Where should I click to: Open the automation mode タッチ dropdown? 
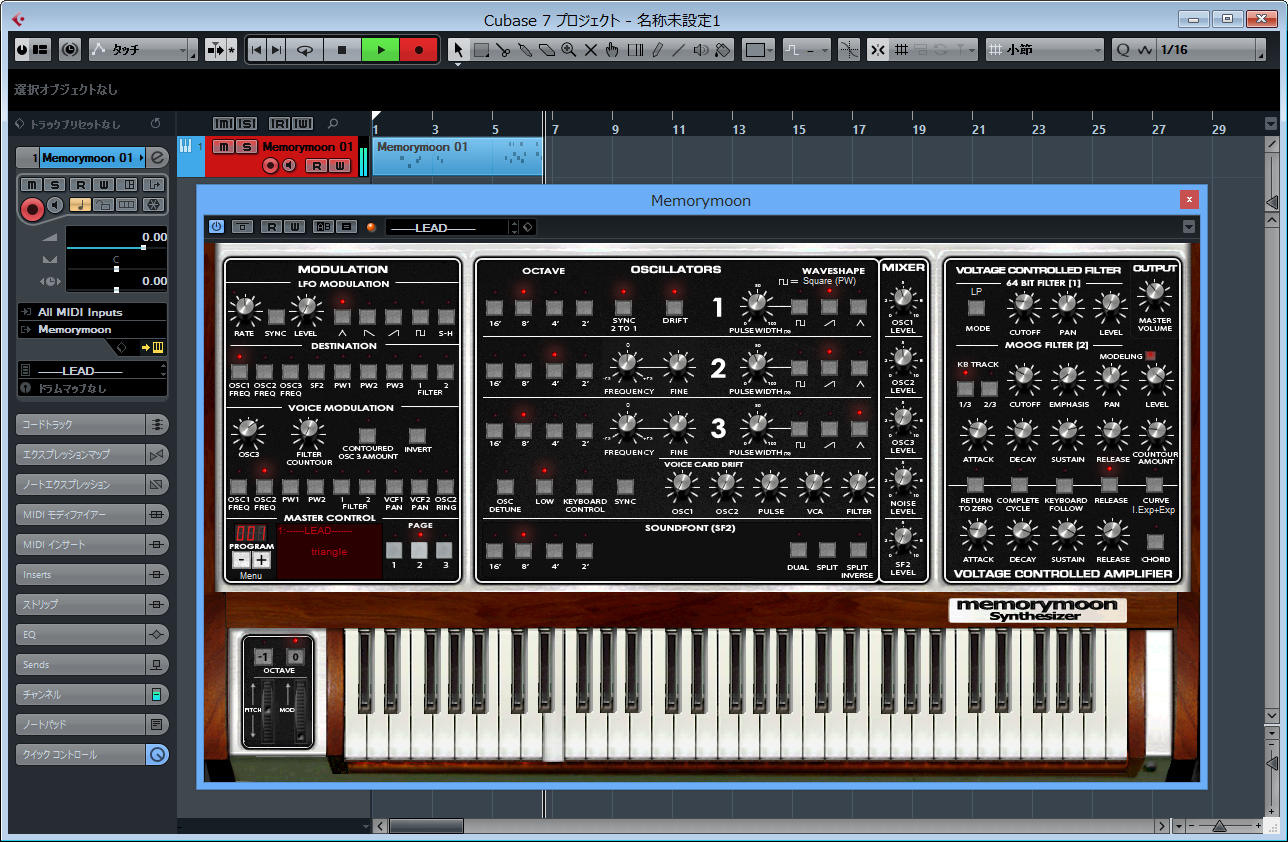click(143, 49)
